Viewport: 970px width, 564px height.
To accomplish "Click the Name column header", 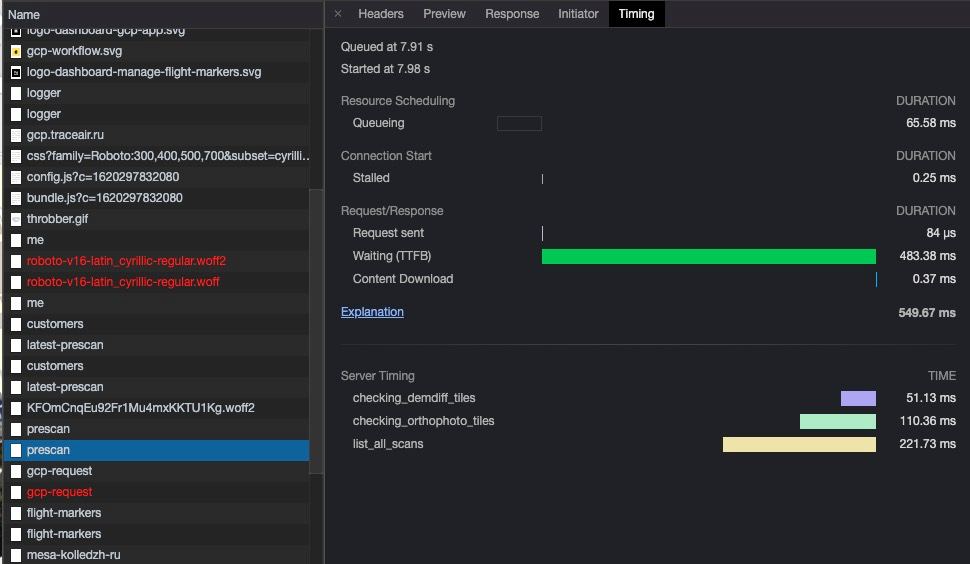I will [x=162, y=14].
